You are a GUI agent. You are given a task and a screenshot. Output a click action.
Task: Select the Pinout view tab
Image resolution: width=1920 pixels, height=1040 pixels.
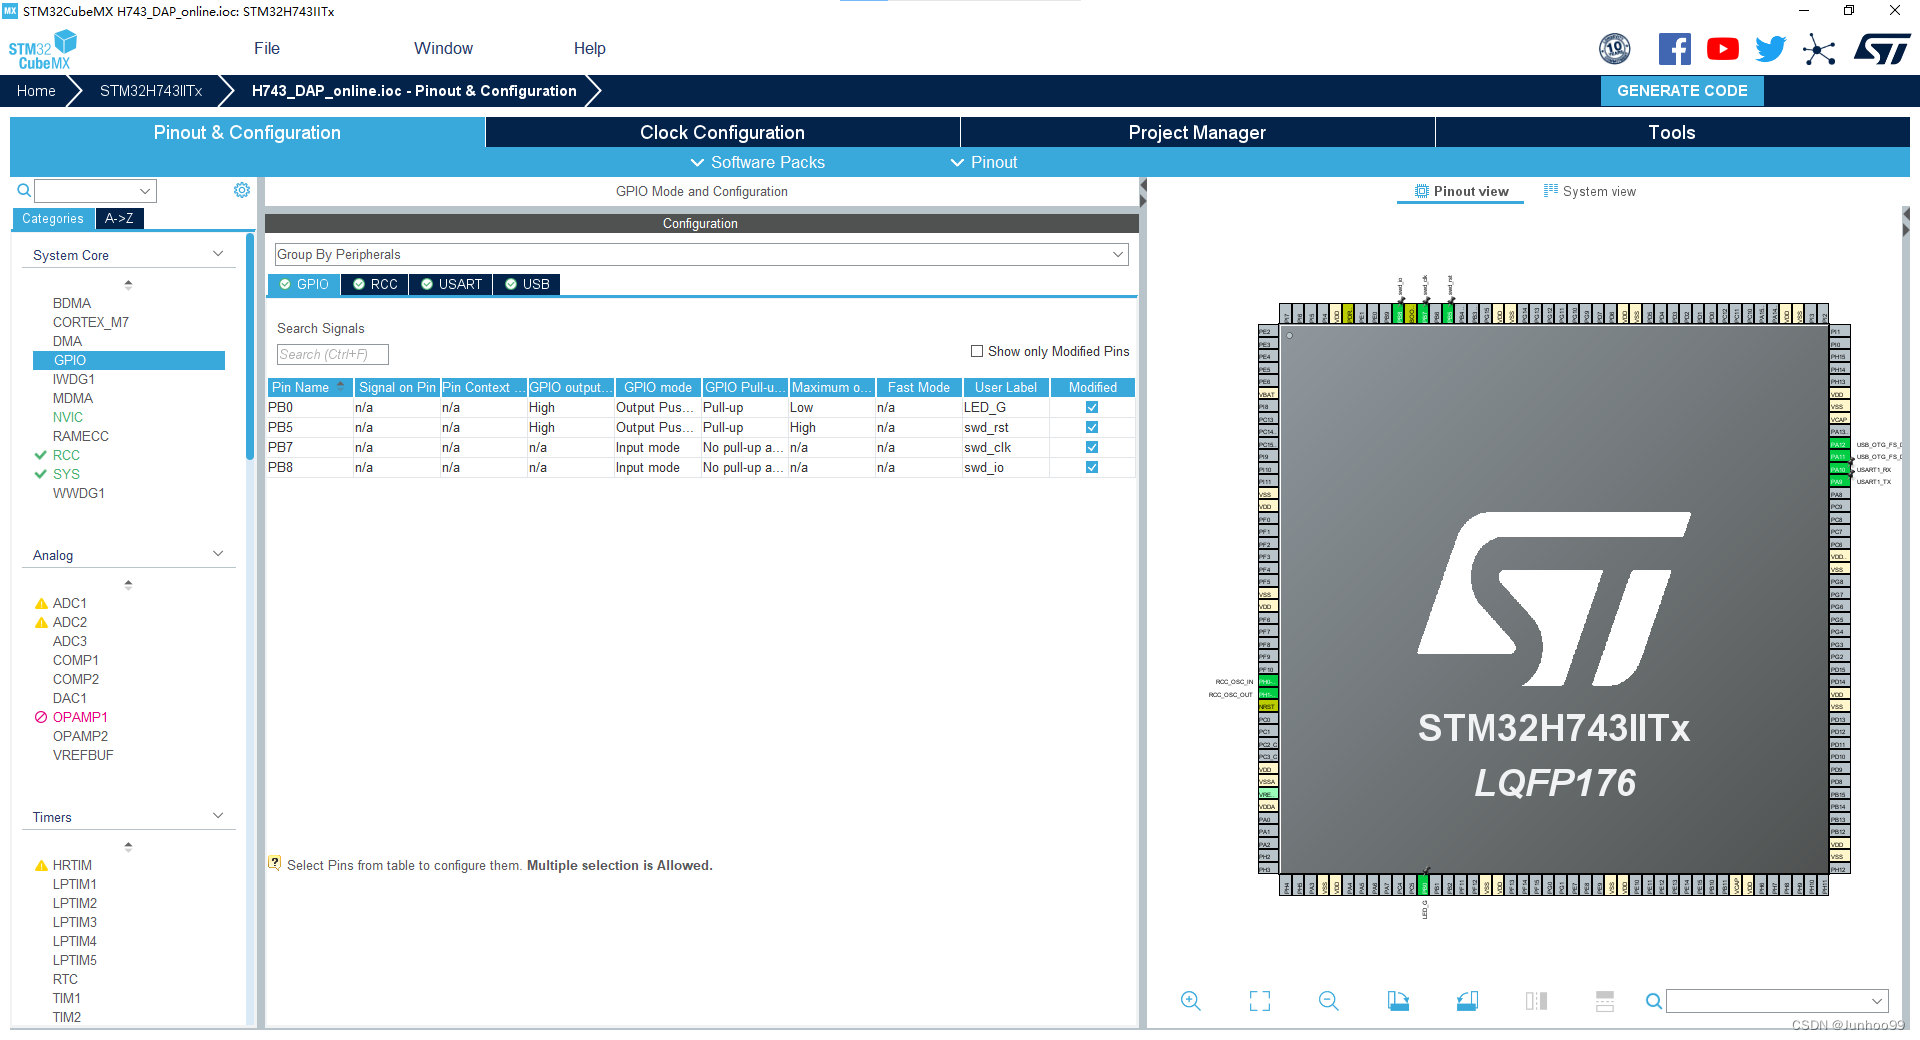[1461, 191]
